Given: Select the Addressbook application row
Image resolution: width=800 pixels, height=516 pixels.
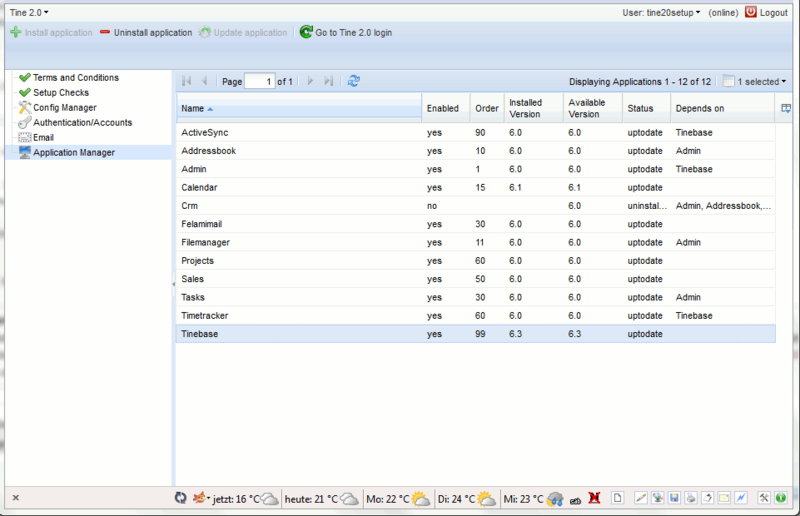Looking at the screenshot, I should 476,151.
